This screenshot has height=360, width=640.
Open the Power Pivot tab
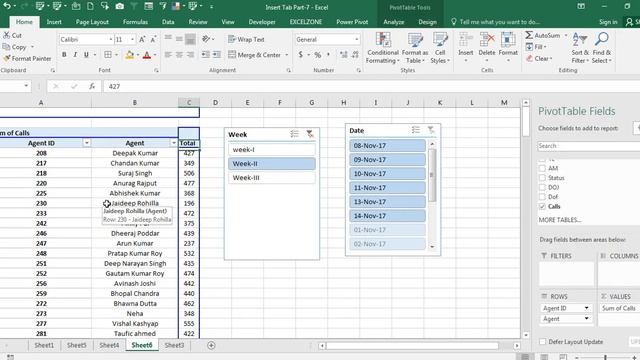coord(352,22)
